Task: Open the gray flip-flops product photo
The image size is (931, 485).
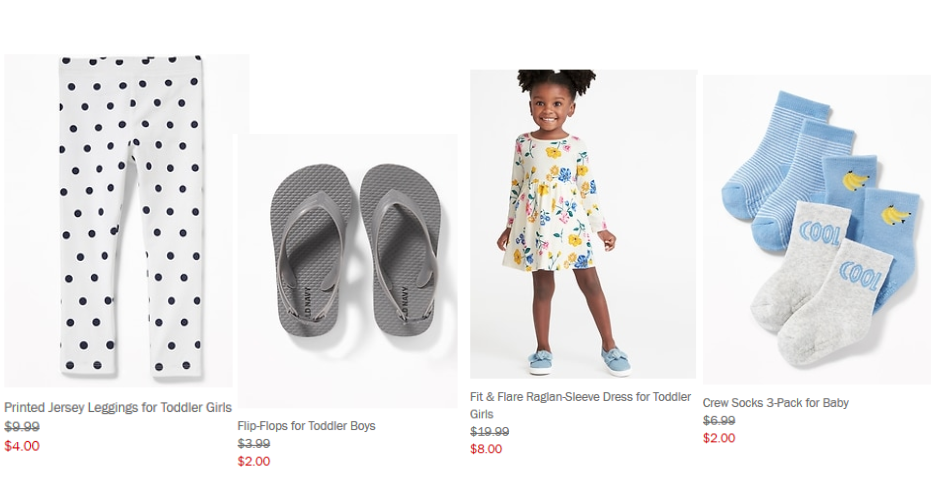Action: [347, 270]
